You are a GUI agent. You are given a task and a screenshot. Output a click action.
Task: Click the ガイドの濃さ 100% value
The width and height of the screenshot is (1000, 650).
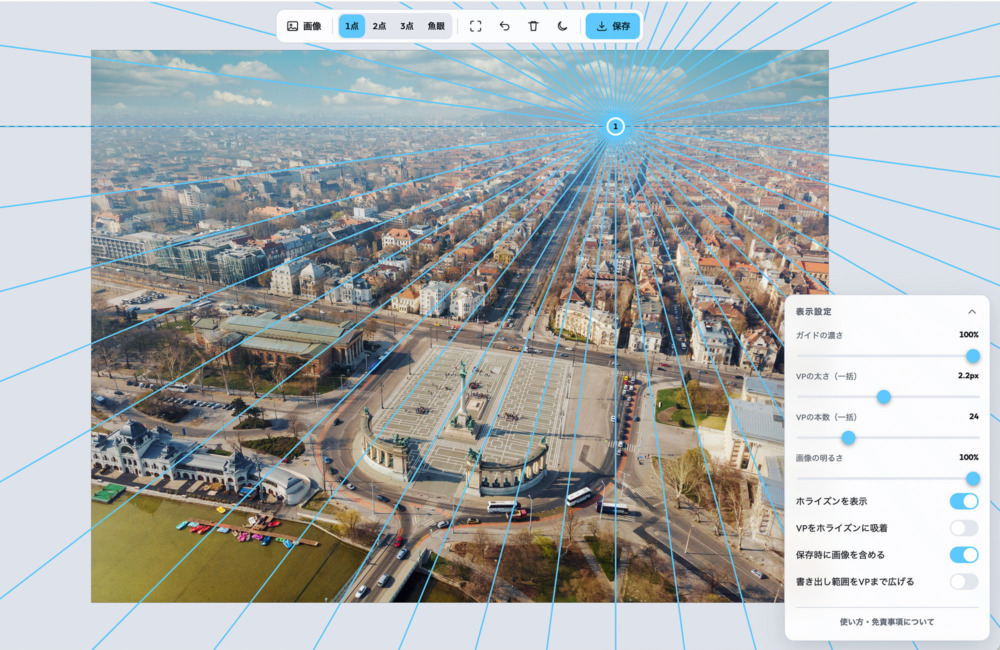[x=968, y=335]
